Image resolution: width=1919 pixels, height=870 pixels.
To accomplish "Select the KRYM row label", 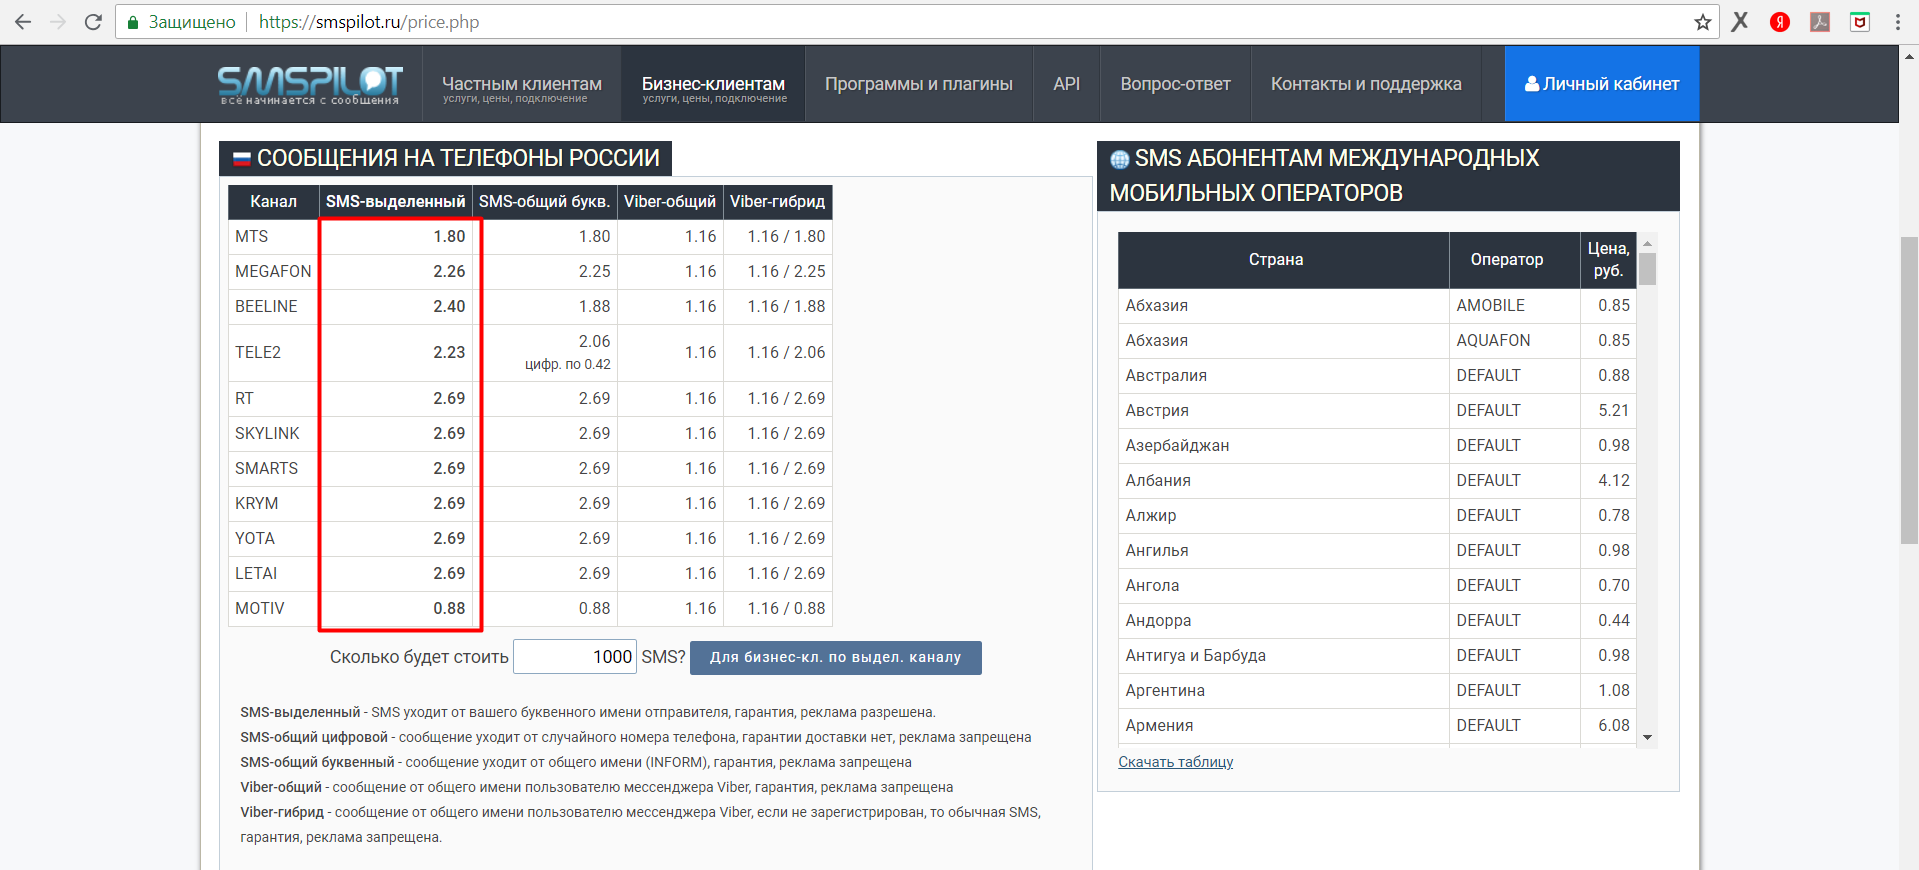I will (257, 504).
